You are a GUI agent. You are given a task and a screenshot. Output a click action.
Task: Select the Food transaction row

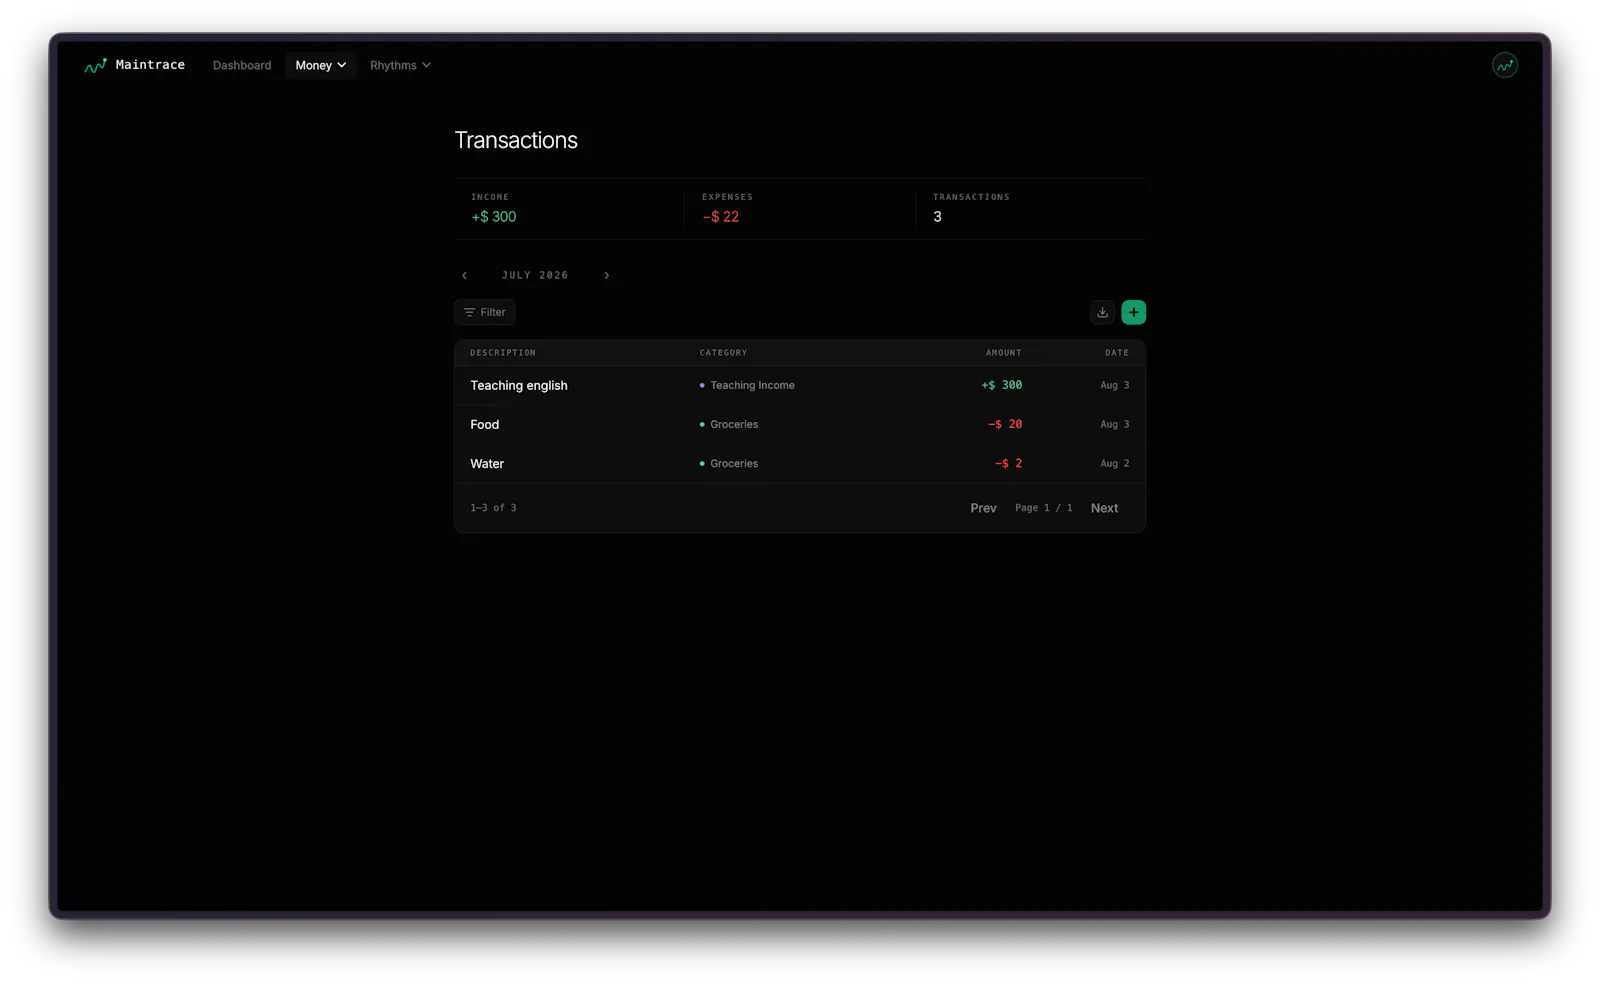[799, 424]
